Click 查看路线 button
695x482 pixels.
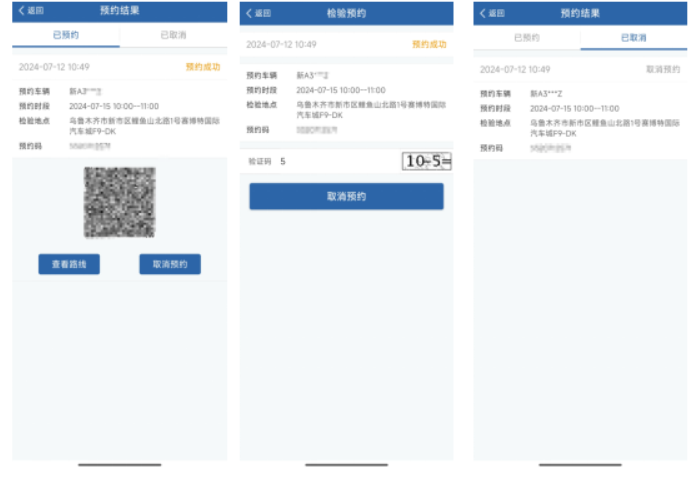point(69,264)
